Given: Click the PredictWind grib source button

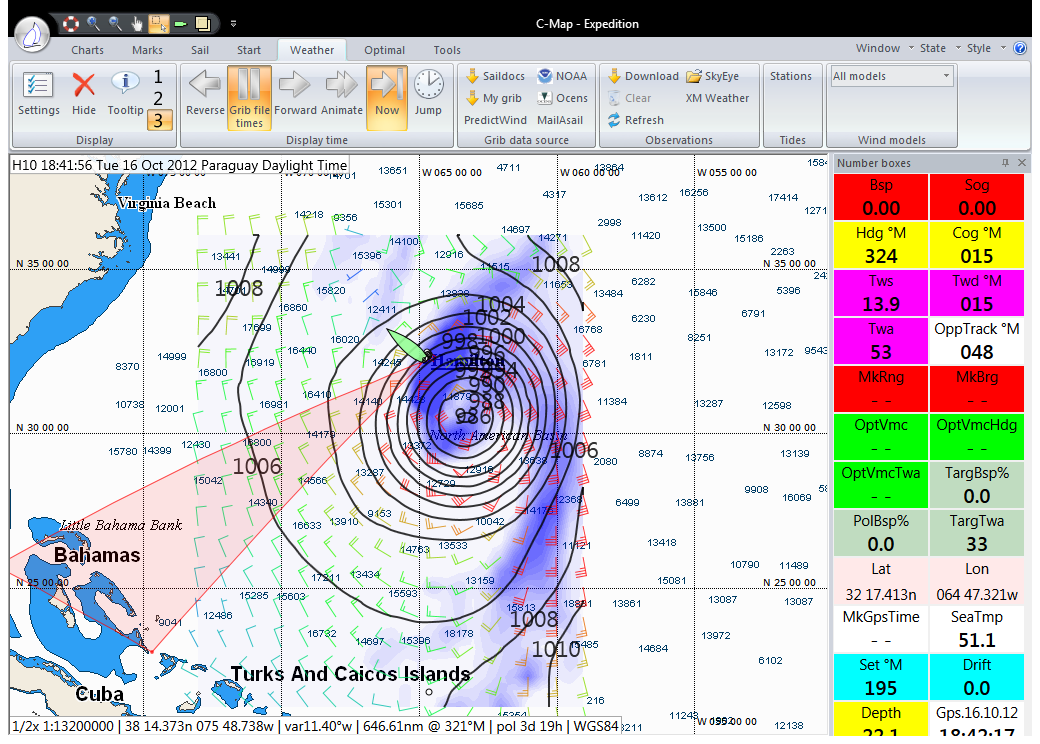Looking at the screenshot, I should point(495,120).
